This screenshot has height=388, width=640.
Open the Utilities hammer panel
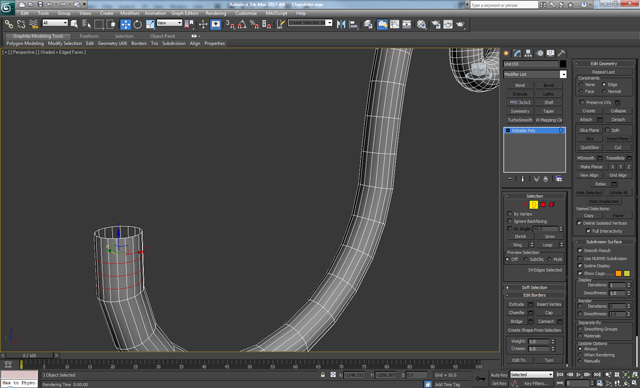pyautogui.click(x=562, y=53)
